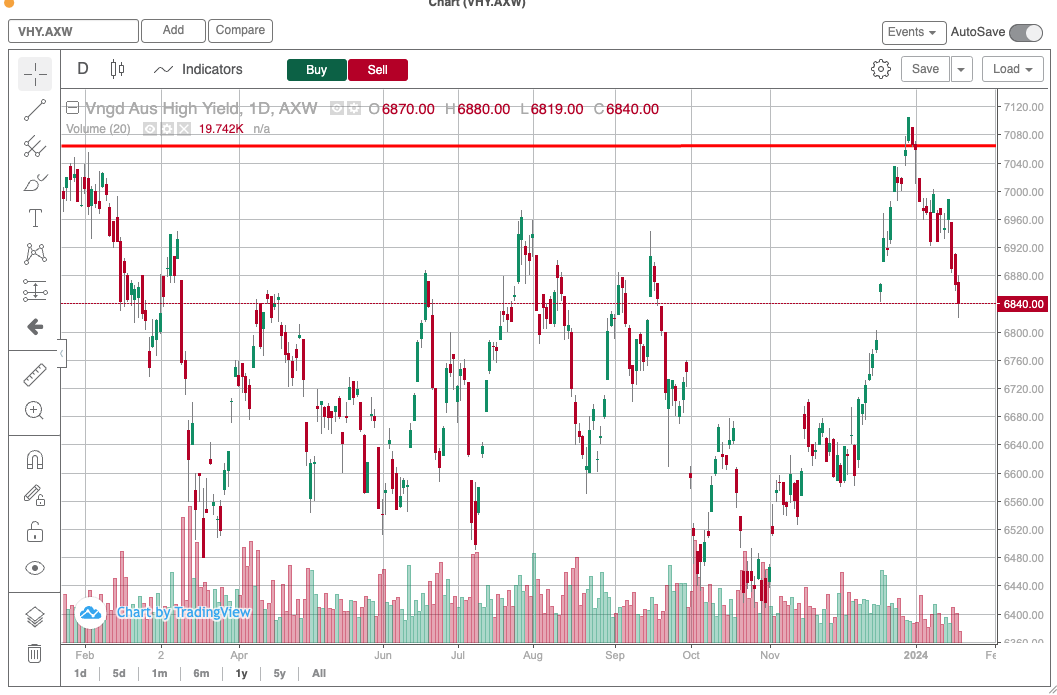Open chart settings gear icon

[x=880, y=69]
